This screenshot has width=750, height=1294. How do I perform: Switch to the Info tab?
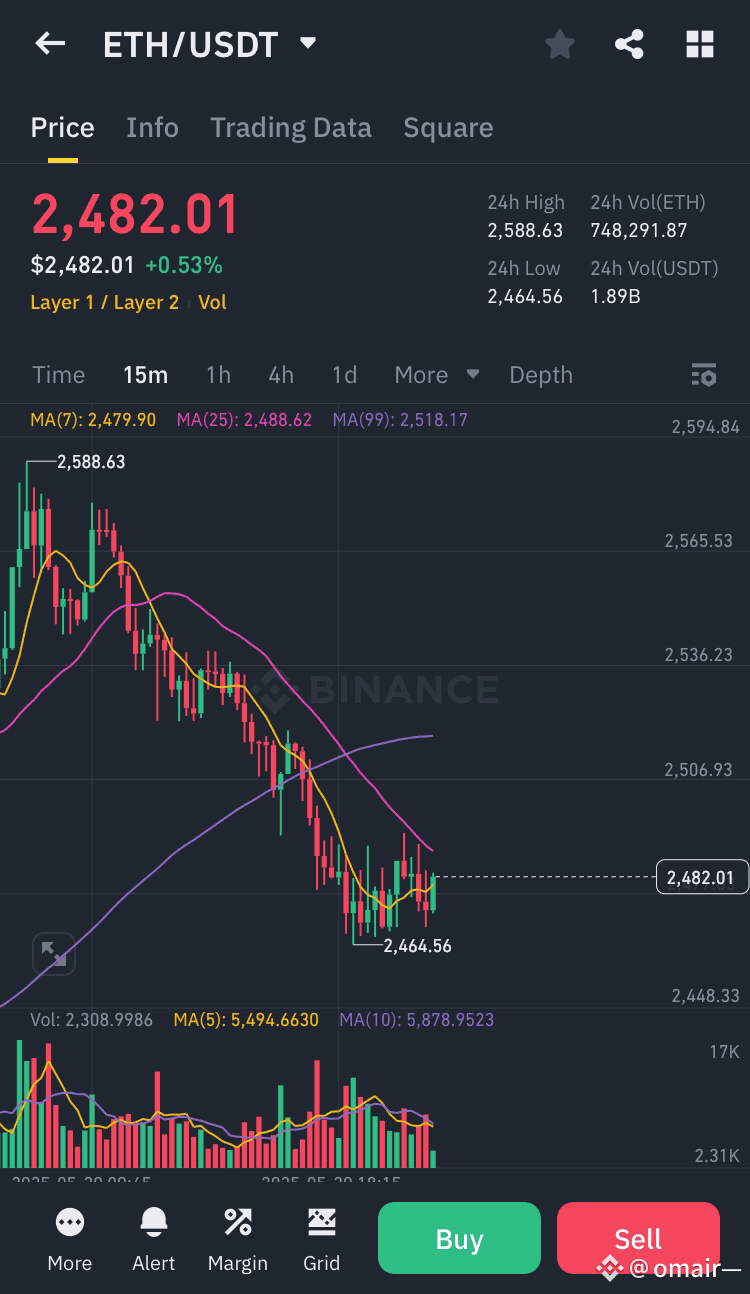[152, 128]
